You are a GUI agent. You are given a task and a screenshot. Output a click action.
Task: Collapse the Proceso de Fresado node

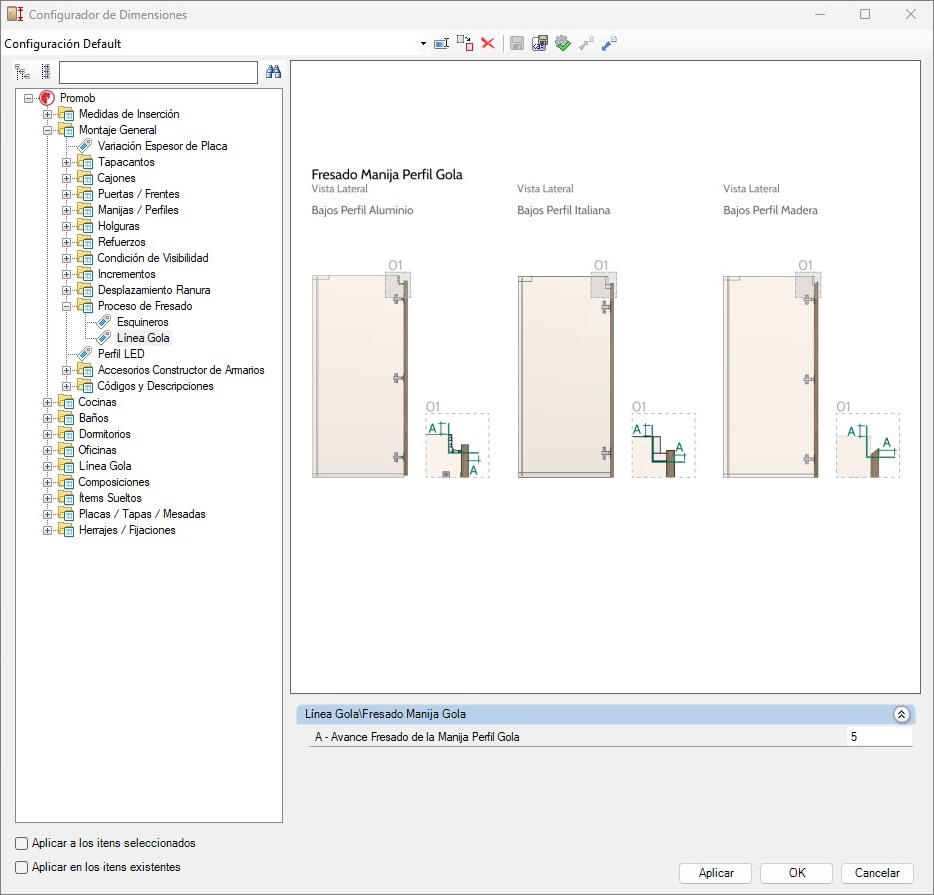[66, 306]
